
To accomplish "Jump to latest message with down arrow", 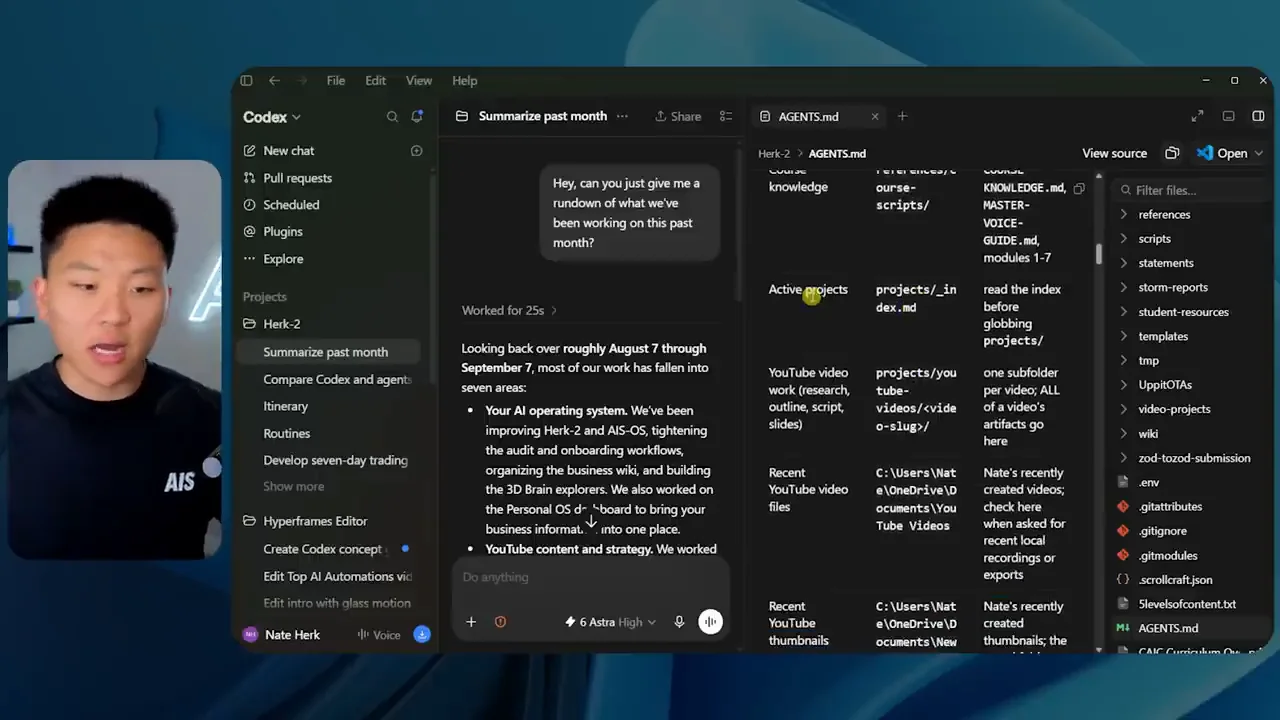I will 591,520.
